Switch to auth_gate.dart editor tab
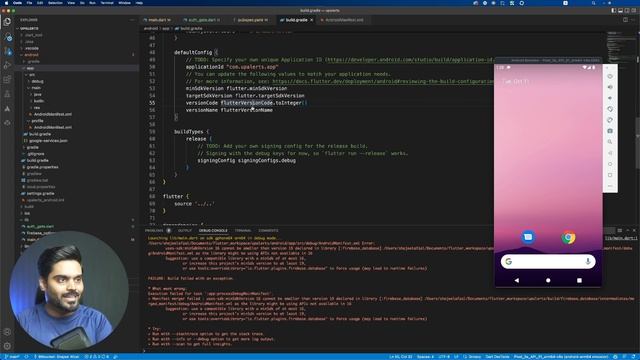 coord(202,20)
